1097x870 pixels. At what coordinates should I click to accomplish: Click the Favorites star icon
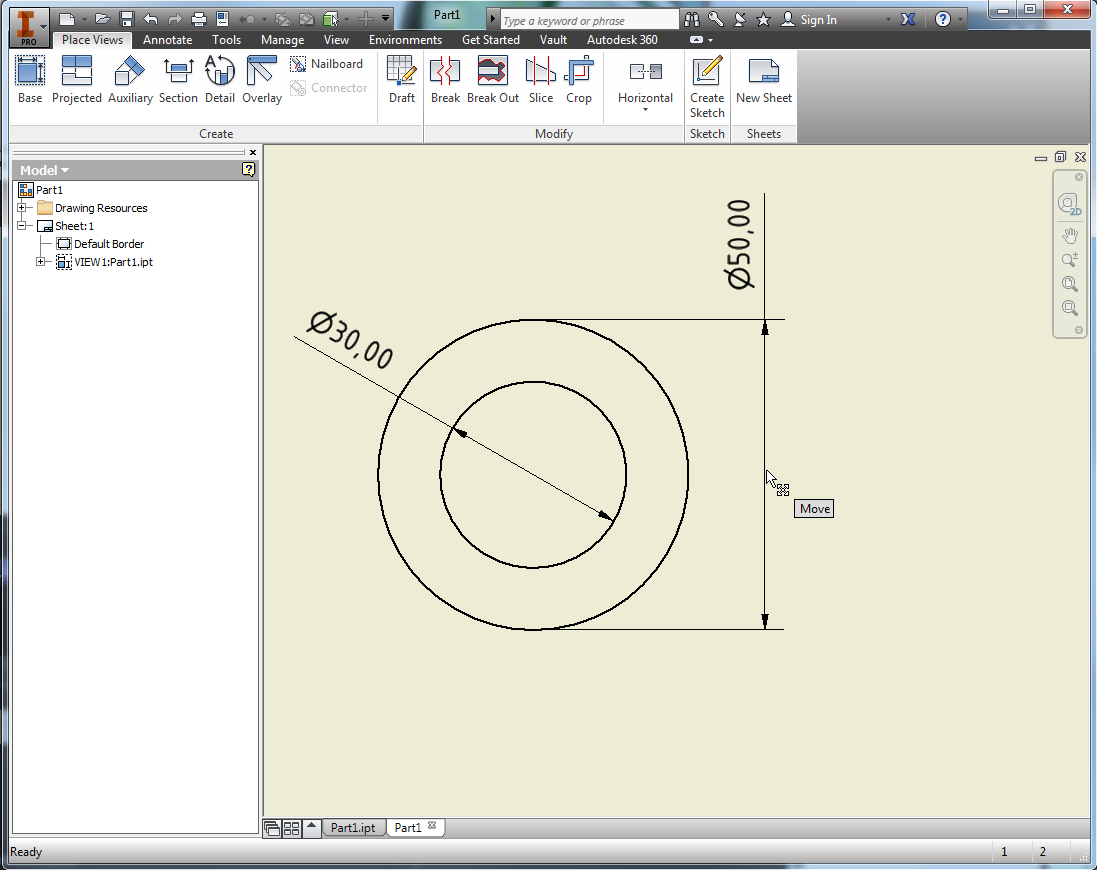(x=763, y=20)
